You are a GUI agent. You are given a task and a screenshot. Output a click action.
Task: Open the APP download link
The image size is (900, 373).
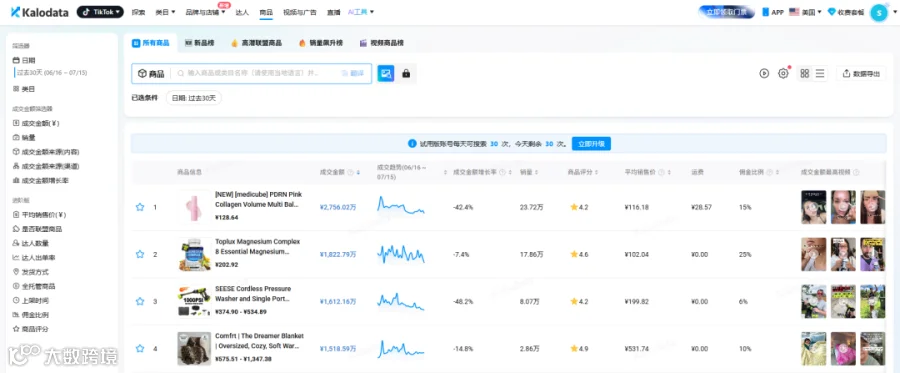[773, 12]
